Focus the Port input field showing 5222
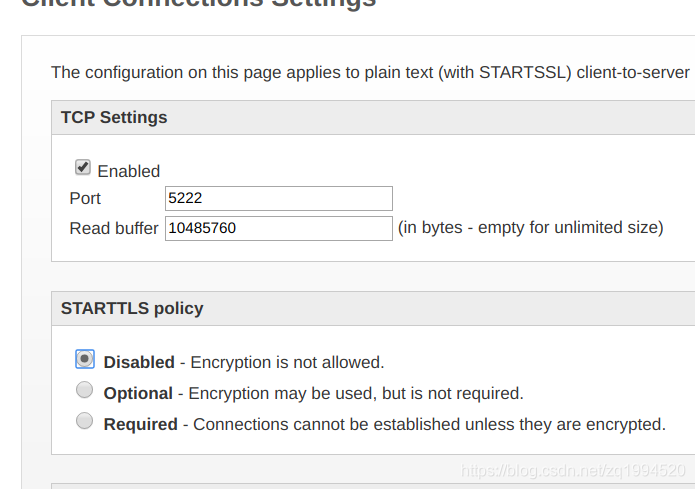 [x=279, y=198]
